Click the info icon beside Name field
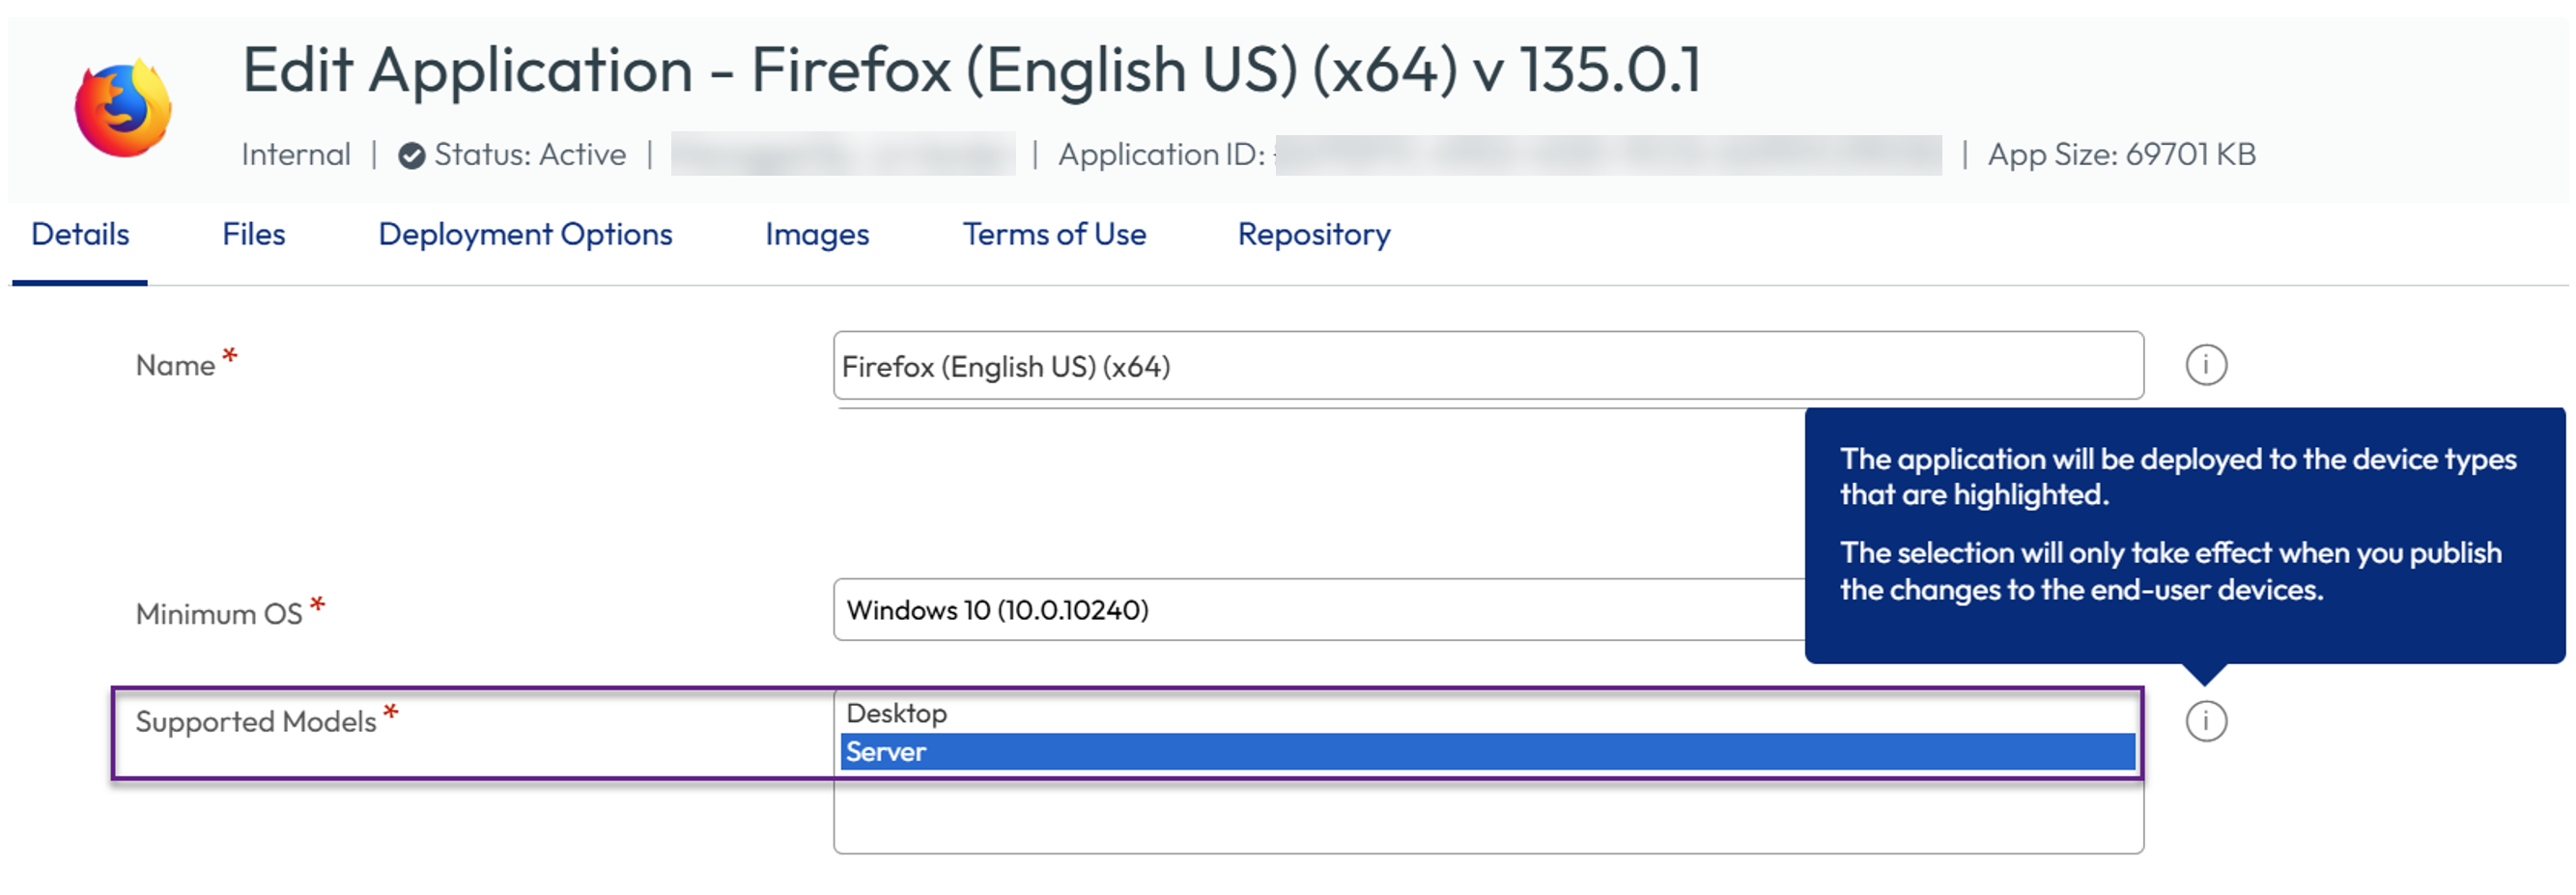Screen dimensions: 2576x895 click(2205, 365)
